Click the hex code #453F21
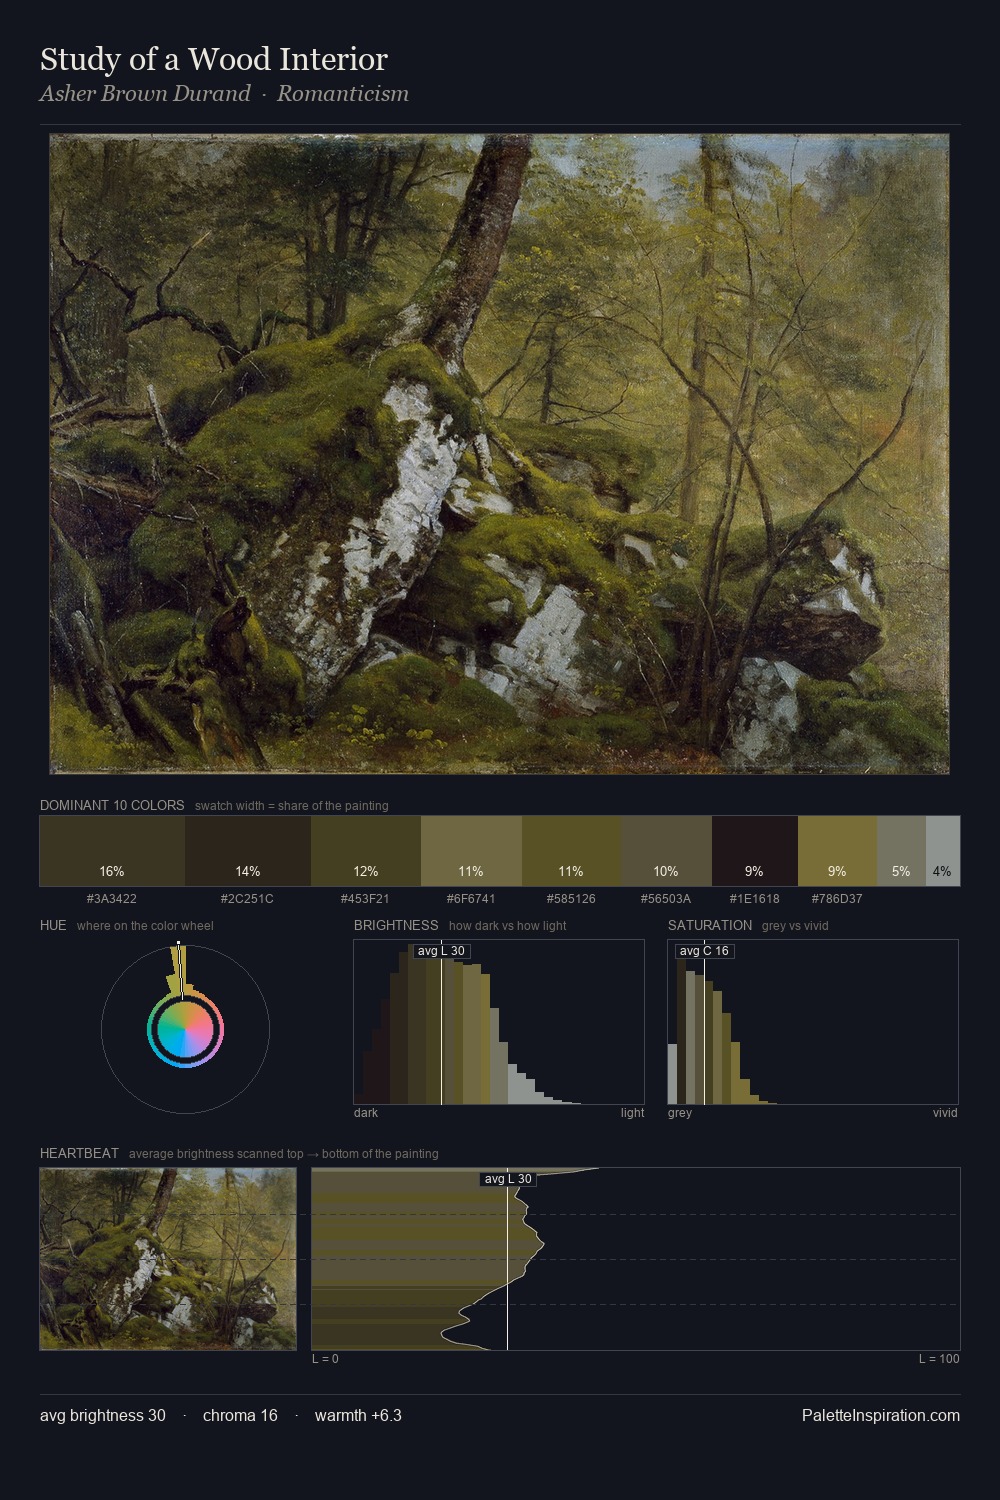This screenshot has width=1000, height=1500. click(x=365, y=898)
